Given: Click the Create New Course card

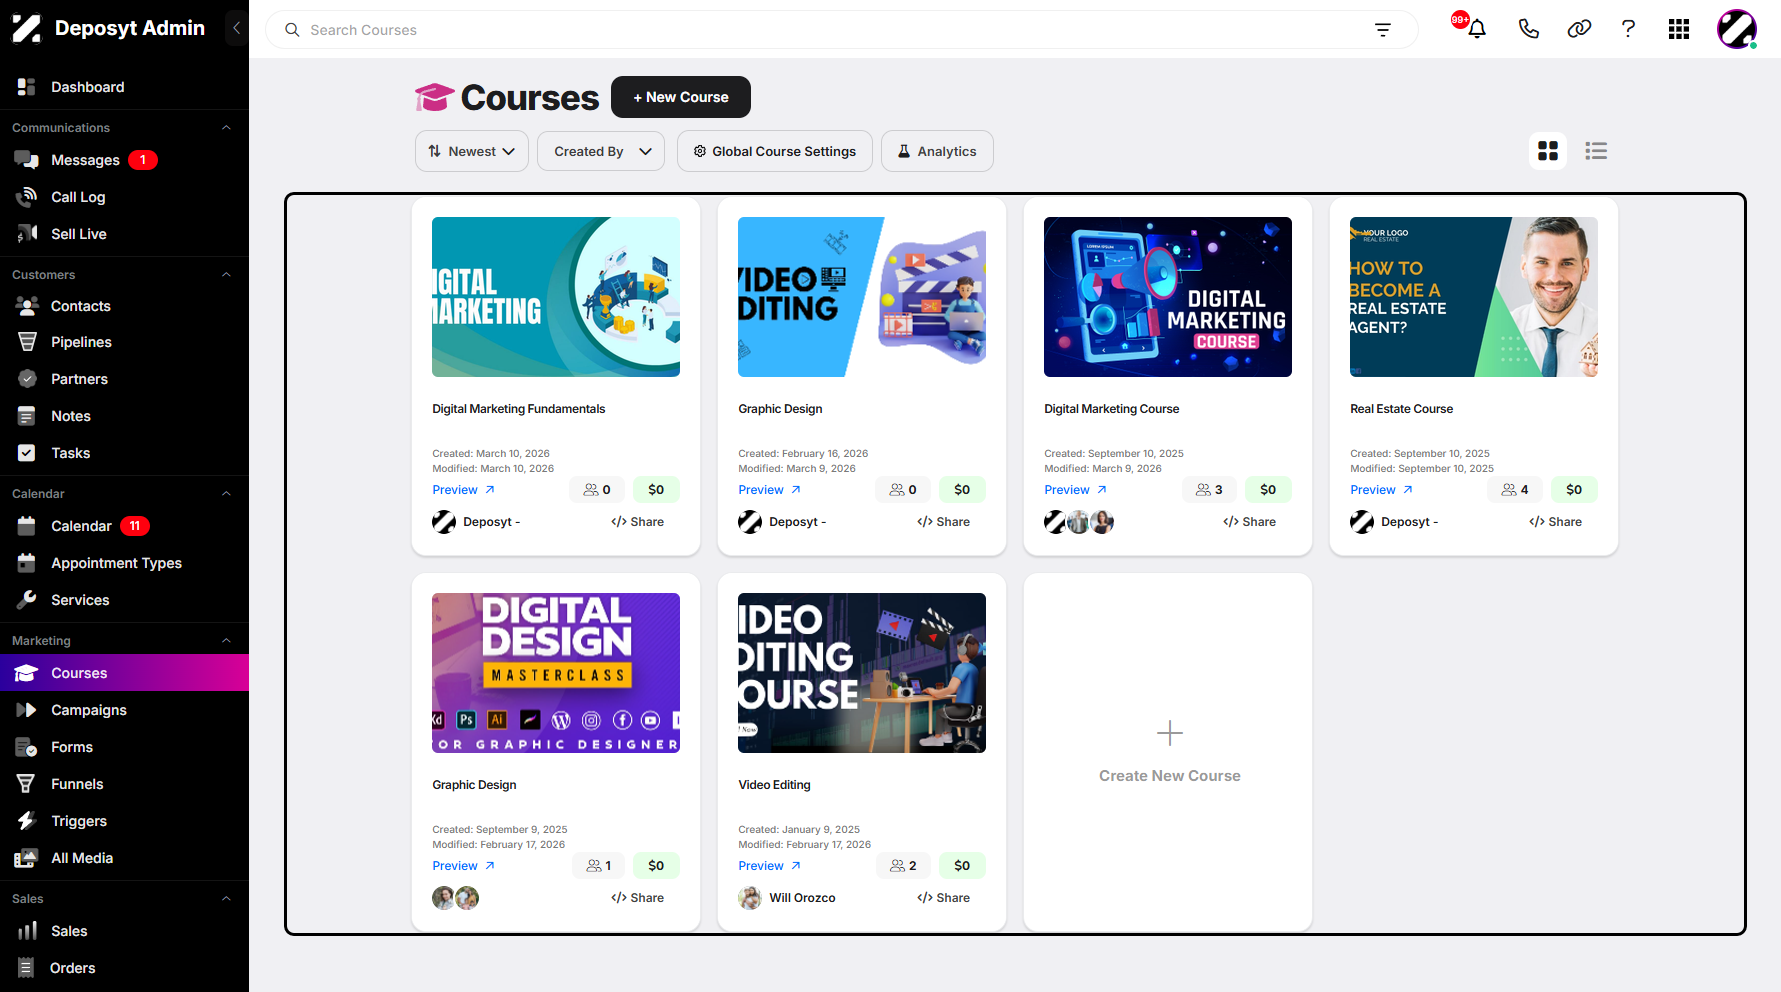Looking at the screenshot, I should point(1168,752).
